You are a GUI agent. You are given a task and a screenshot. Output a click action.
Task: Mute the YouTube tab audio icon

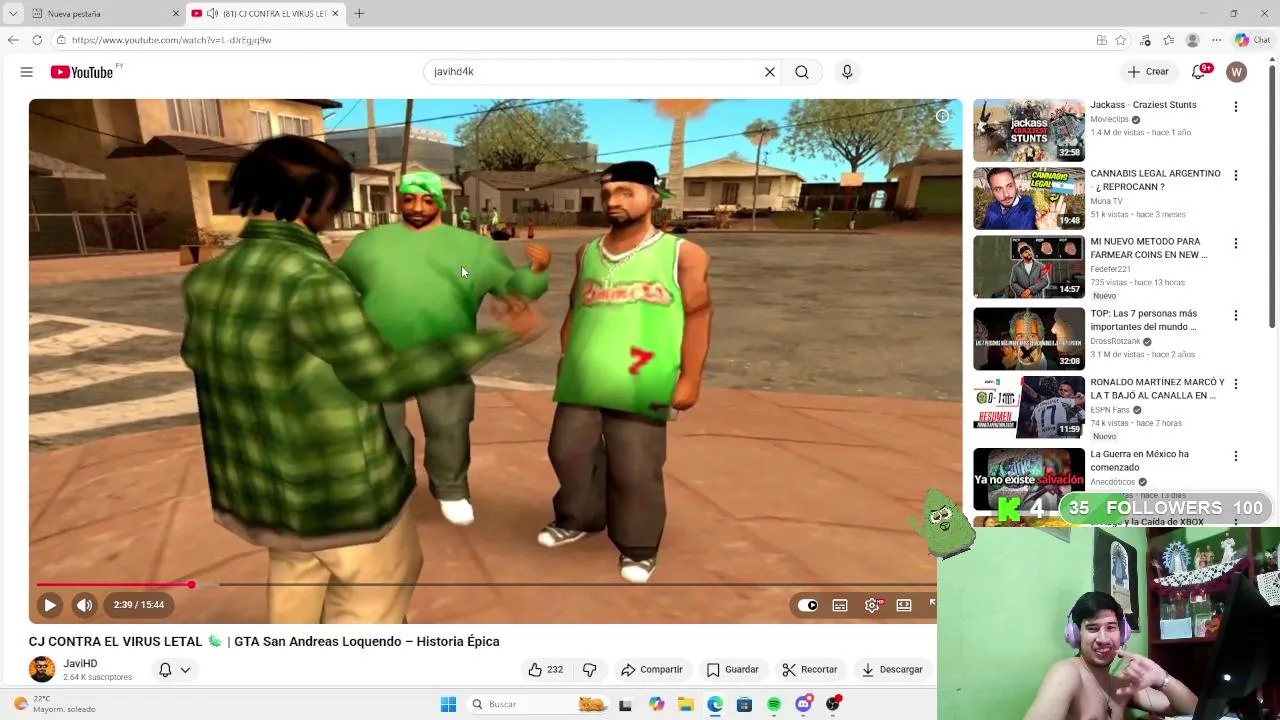click(212, 14)
